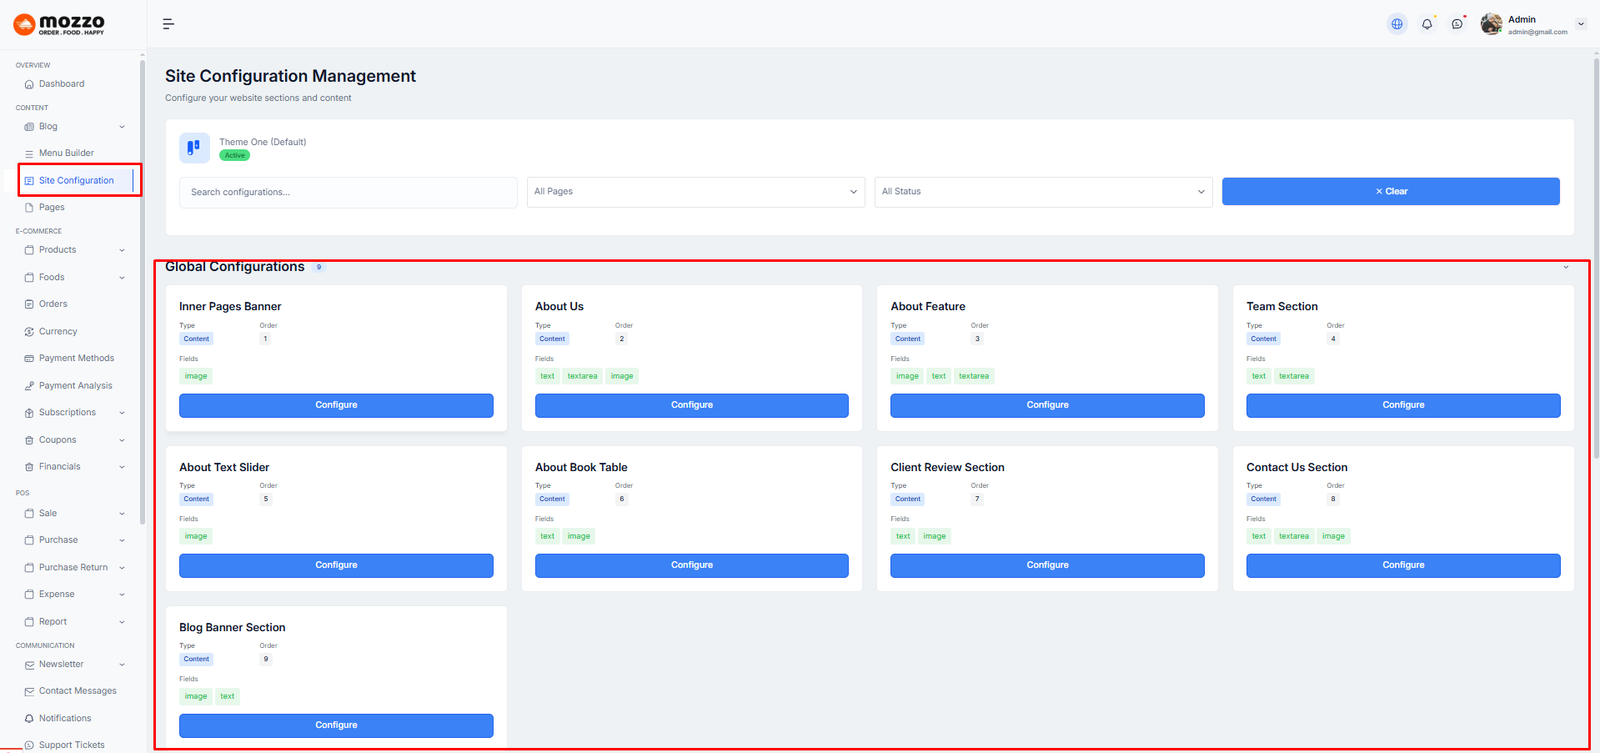Viewport: 1600px width, 753px height.
Task: Open the language globe icon
Action: (1397, 24)
